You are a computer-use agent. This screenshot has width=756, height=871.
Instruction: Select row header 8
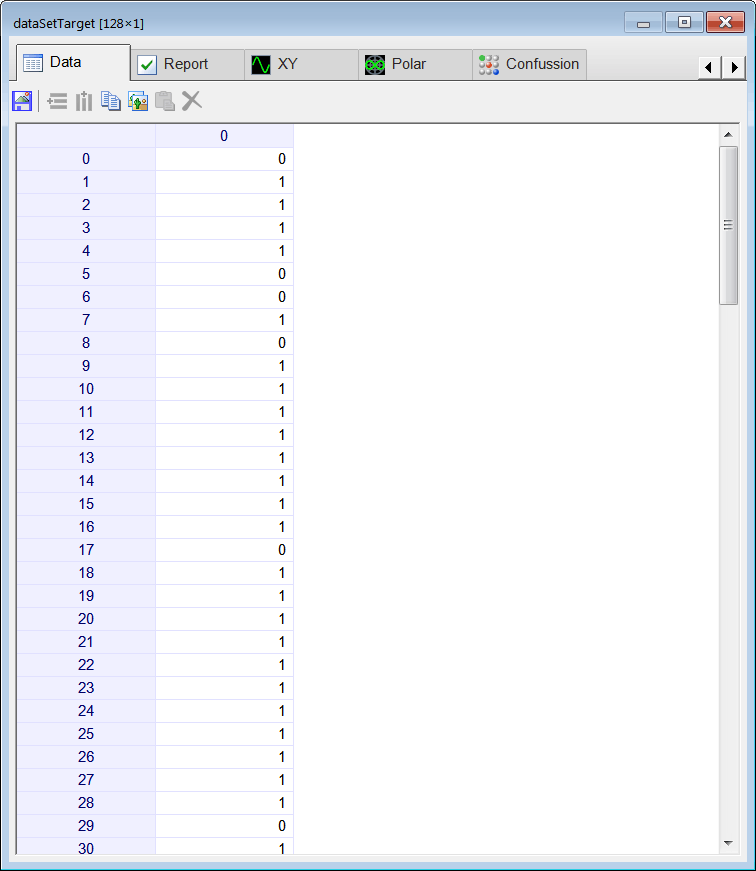(86, 343)
